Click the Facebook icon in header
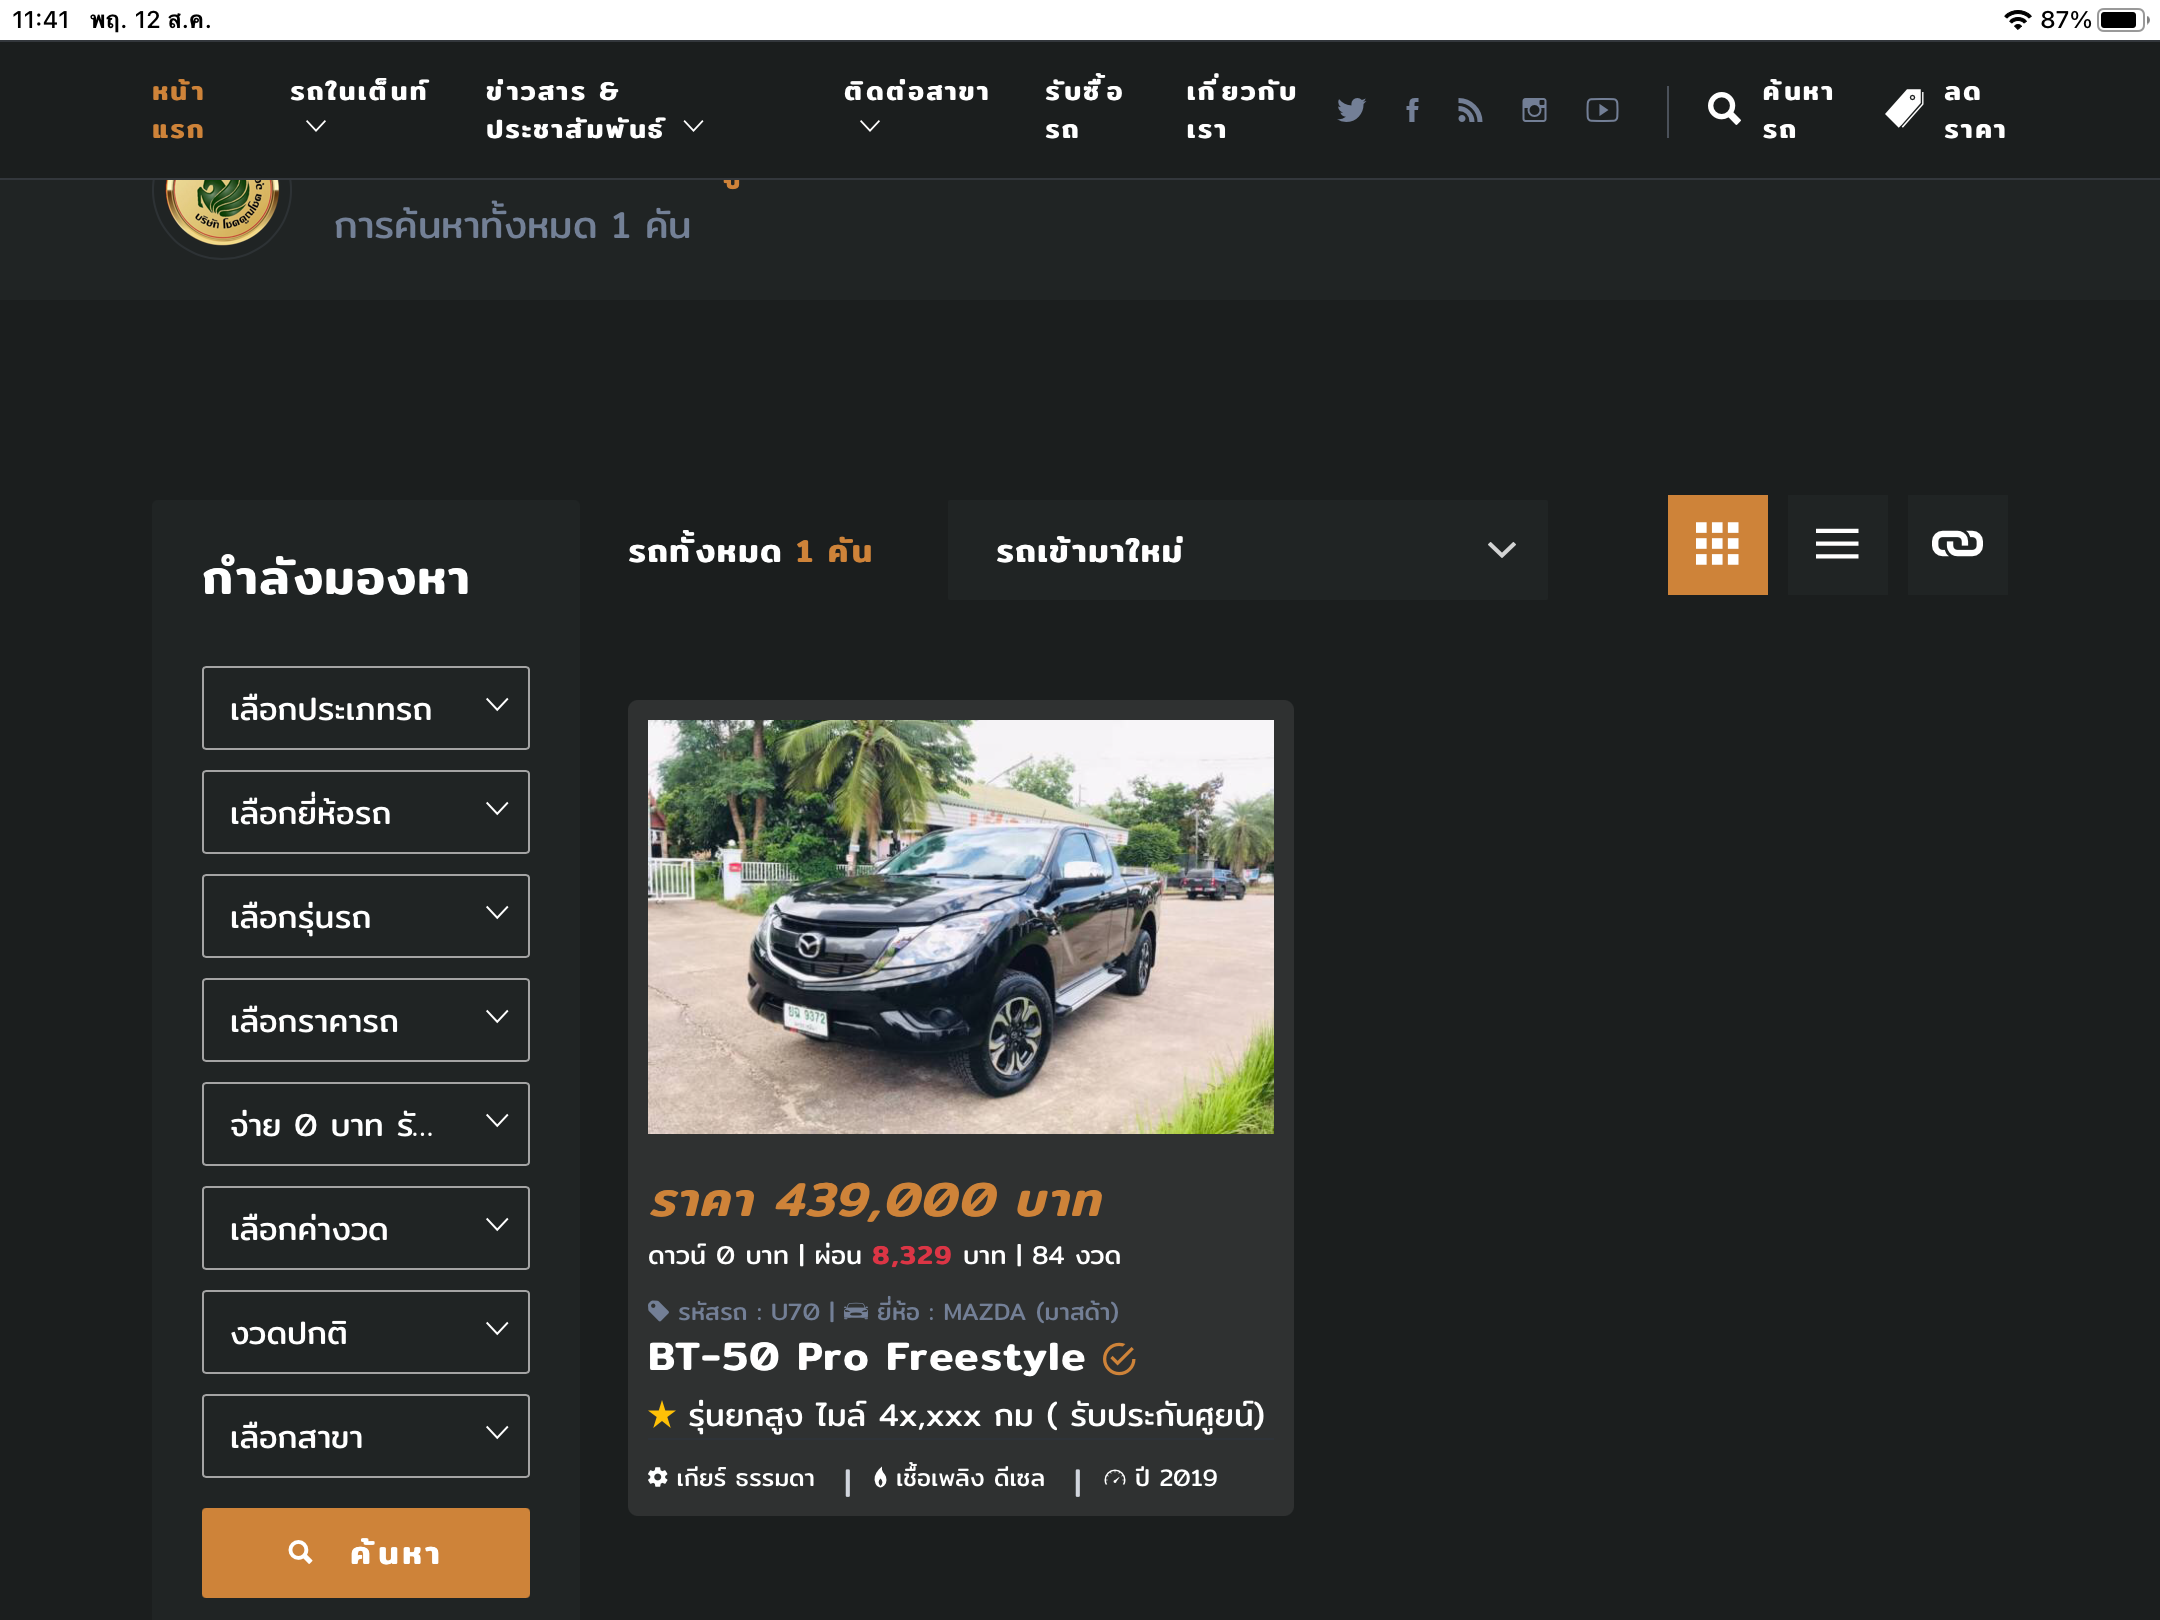 tap(1412, 110)
